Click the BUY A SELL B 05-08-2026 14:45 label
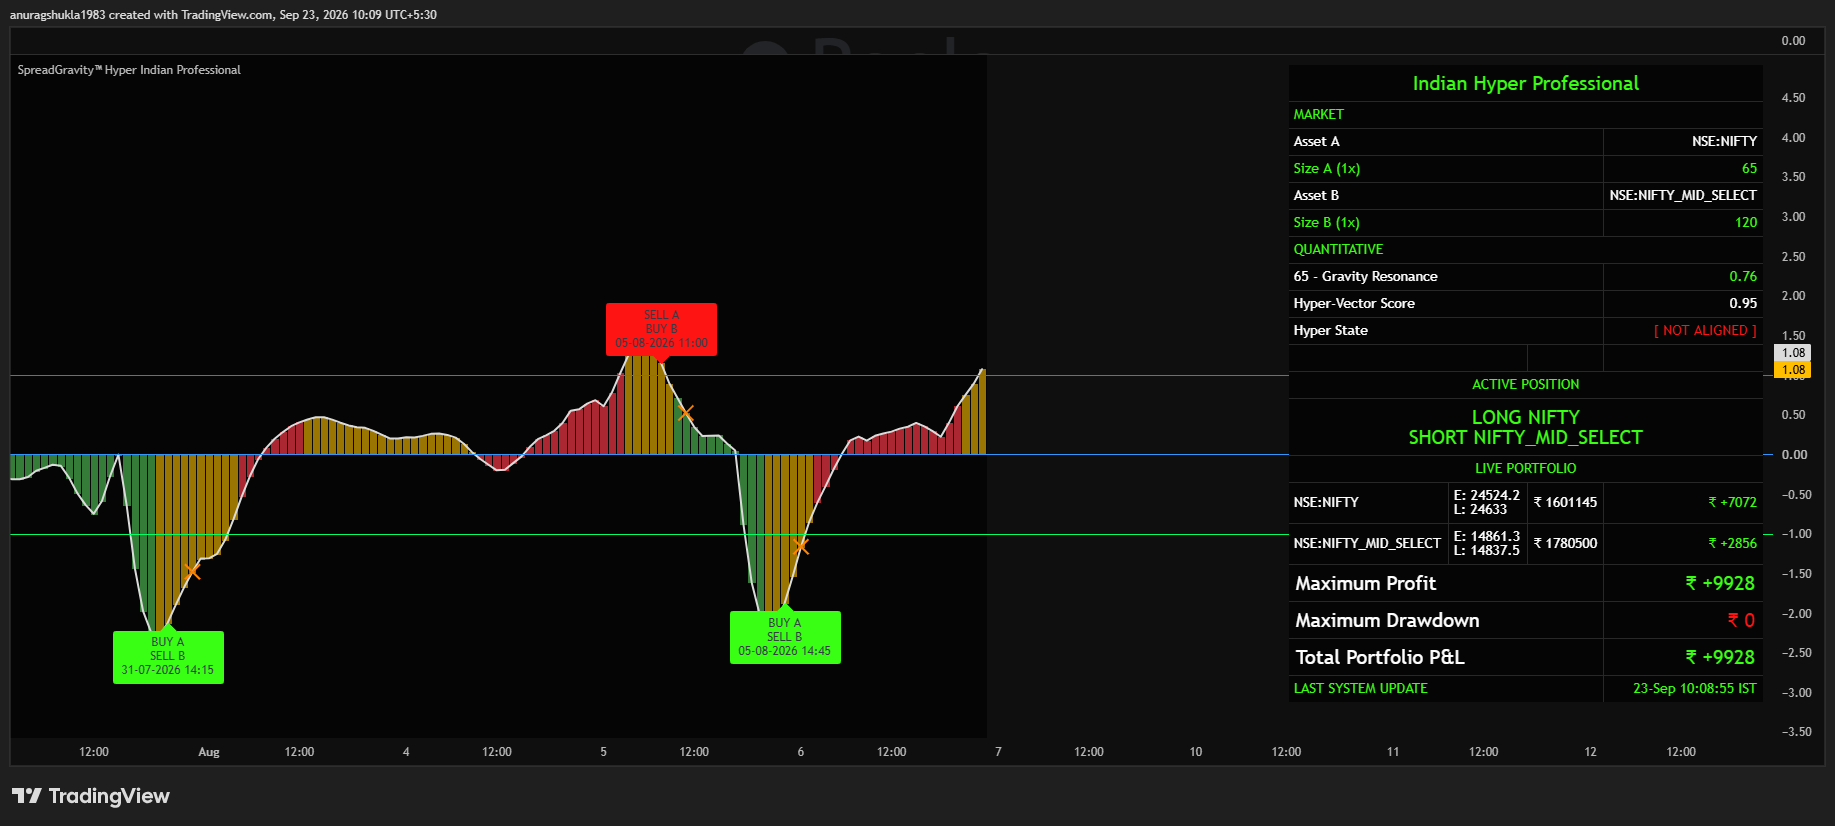 coord(785,637)
